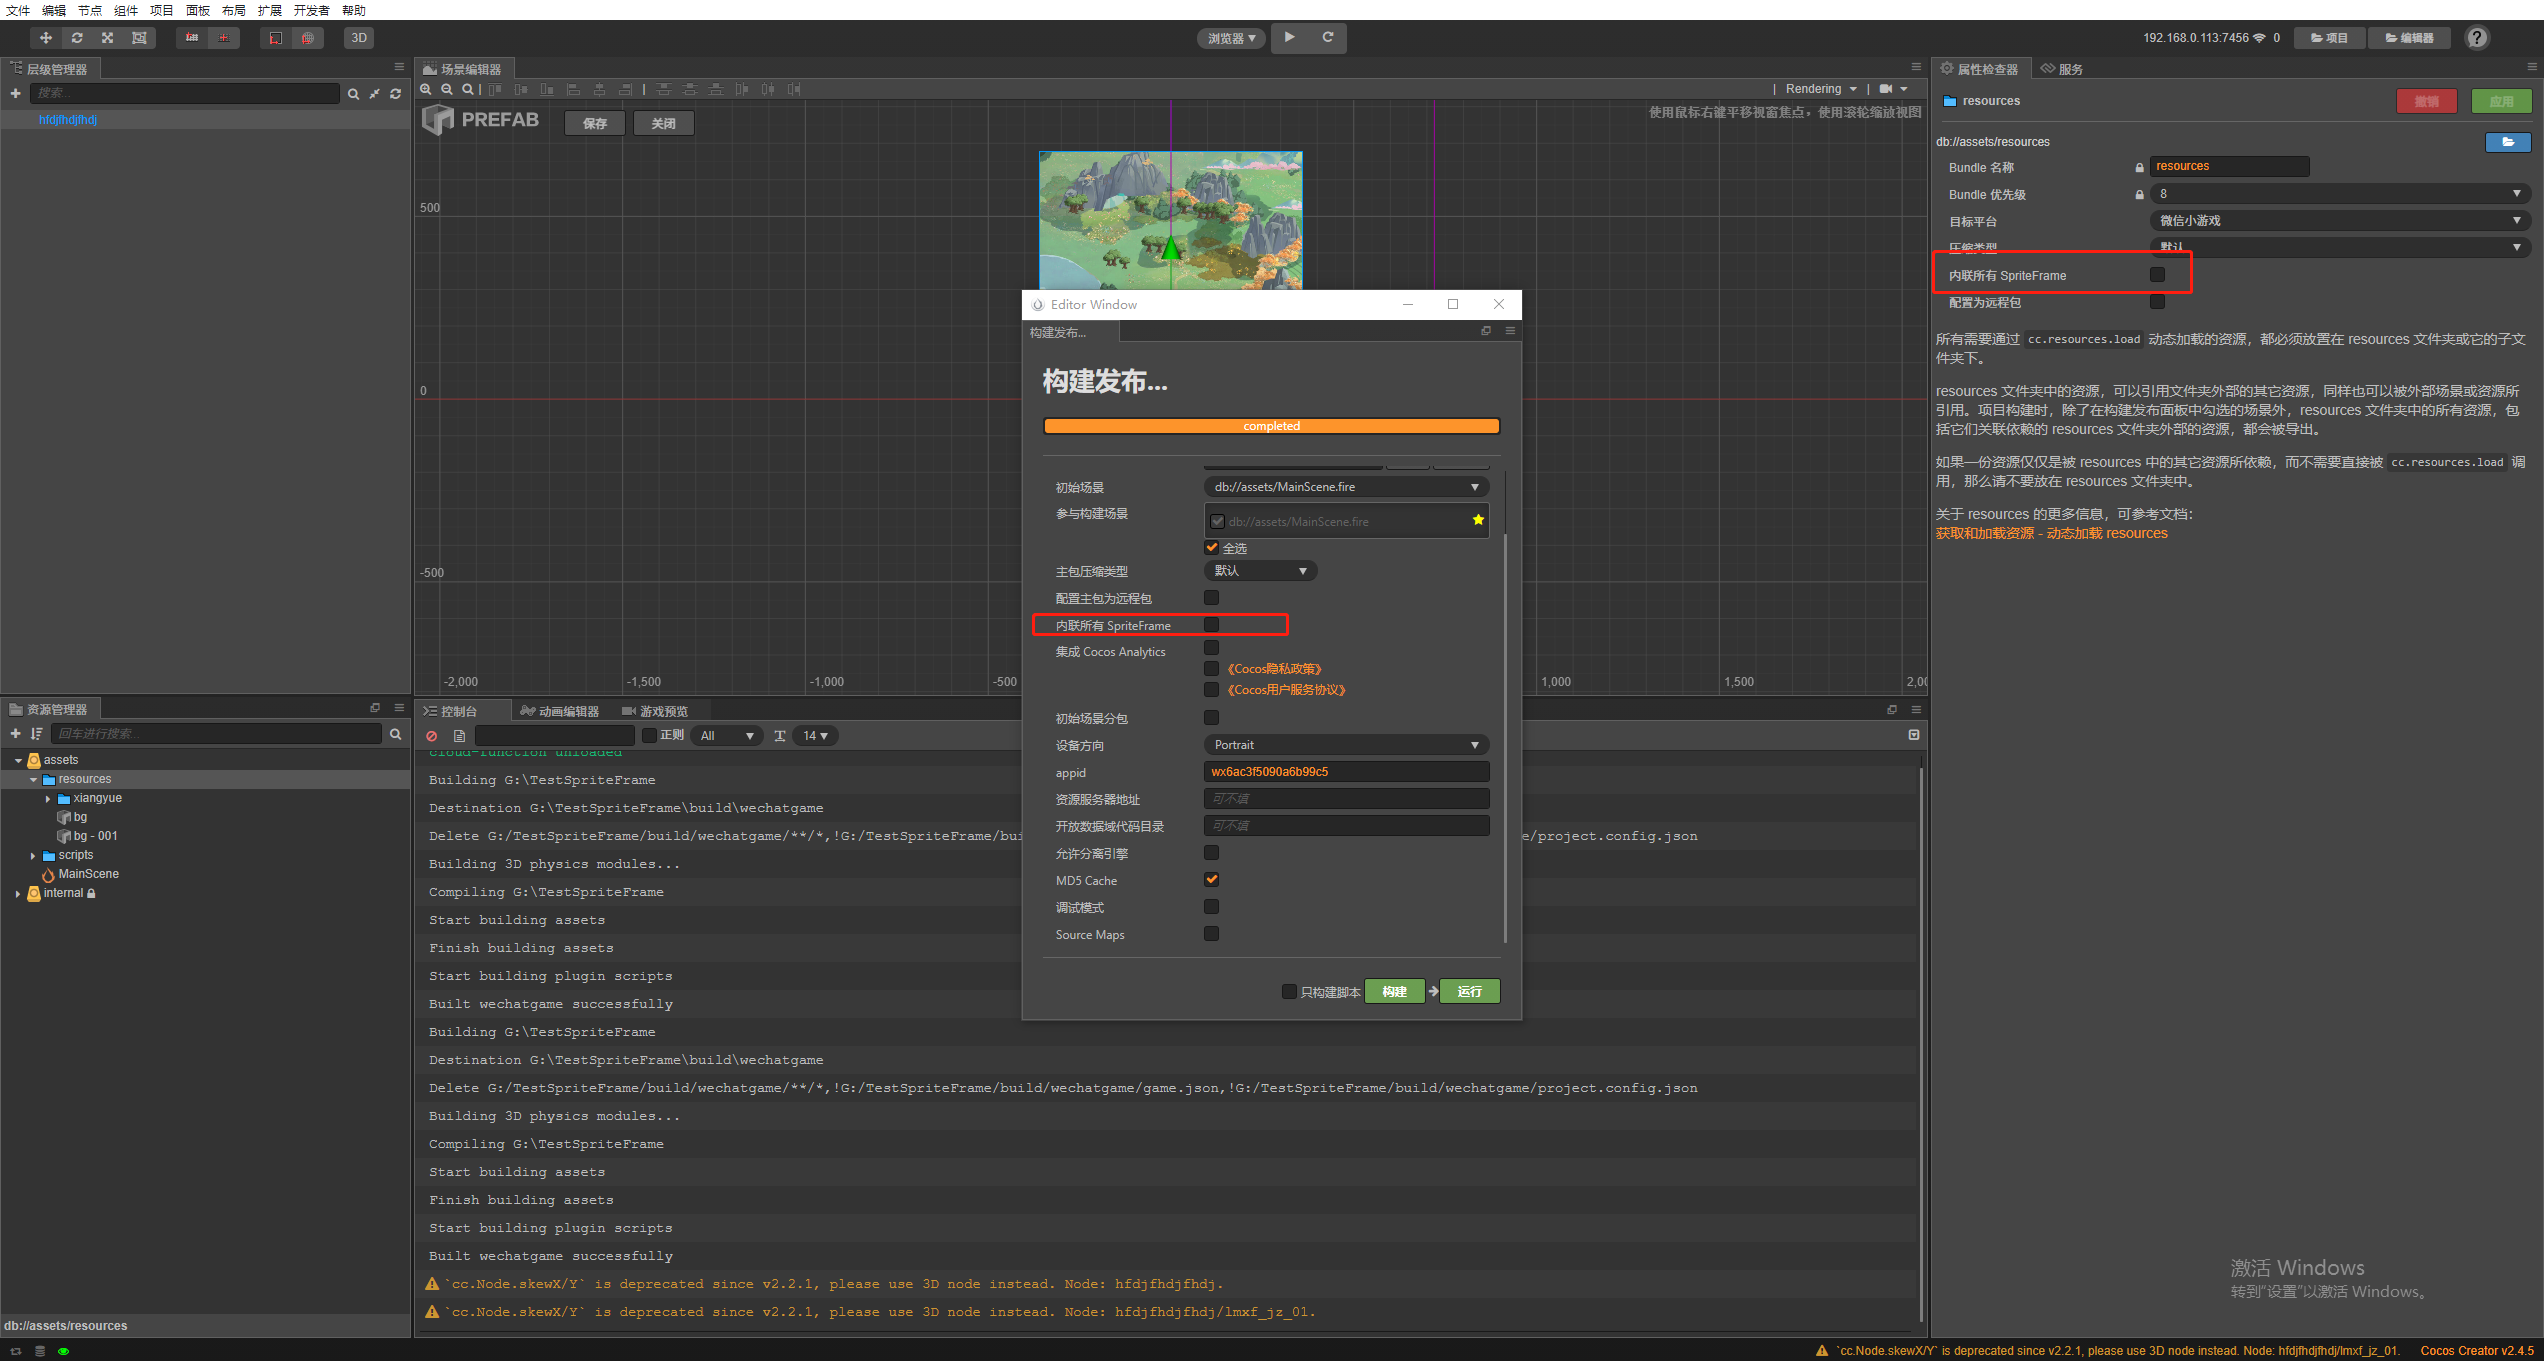Select the scale transform tool
Screen dimensions: 2544x1361
tap(108, 38)
